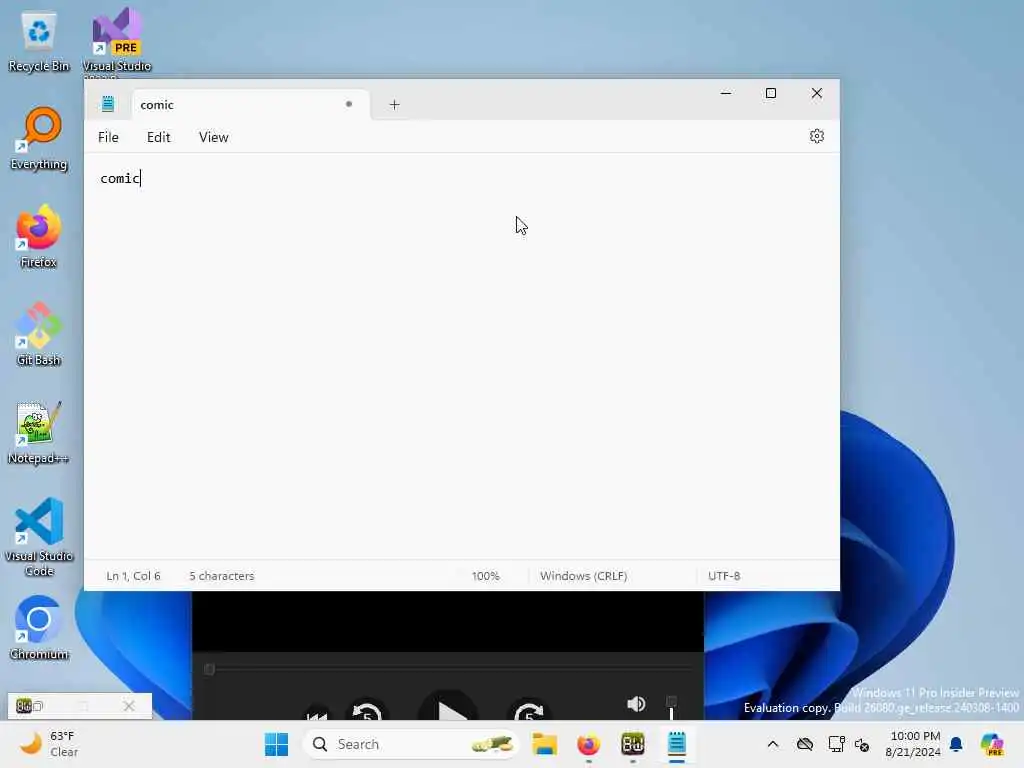The height and width of the screenshot is (768, 1024).
Task: Open Visual Studio Code desktop shortcut
Action: click(x=39, y=537)
